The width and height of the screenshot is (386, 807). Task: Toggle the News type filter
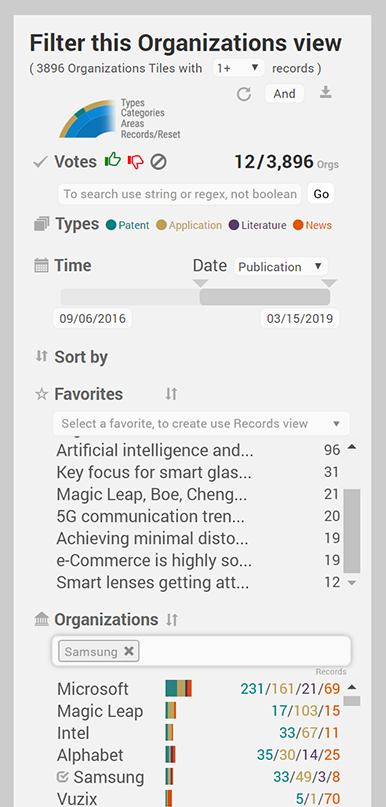tap(312, 225)
